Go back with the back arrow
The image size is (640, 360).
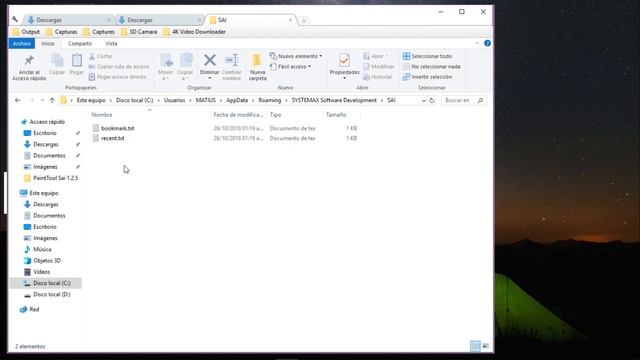tap(18, 100)
